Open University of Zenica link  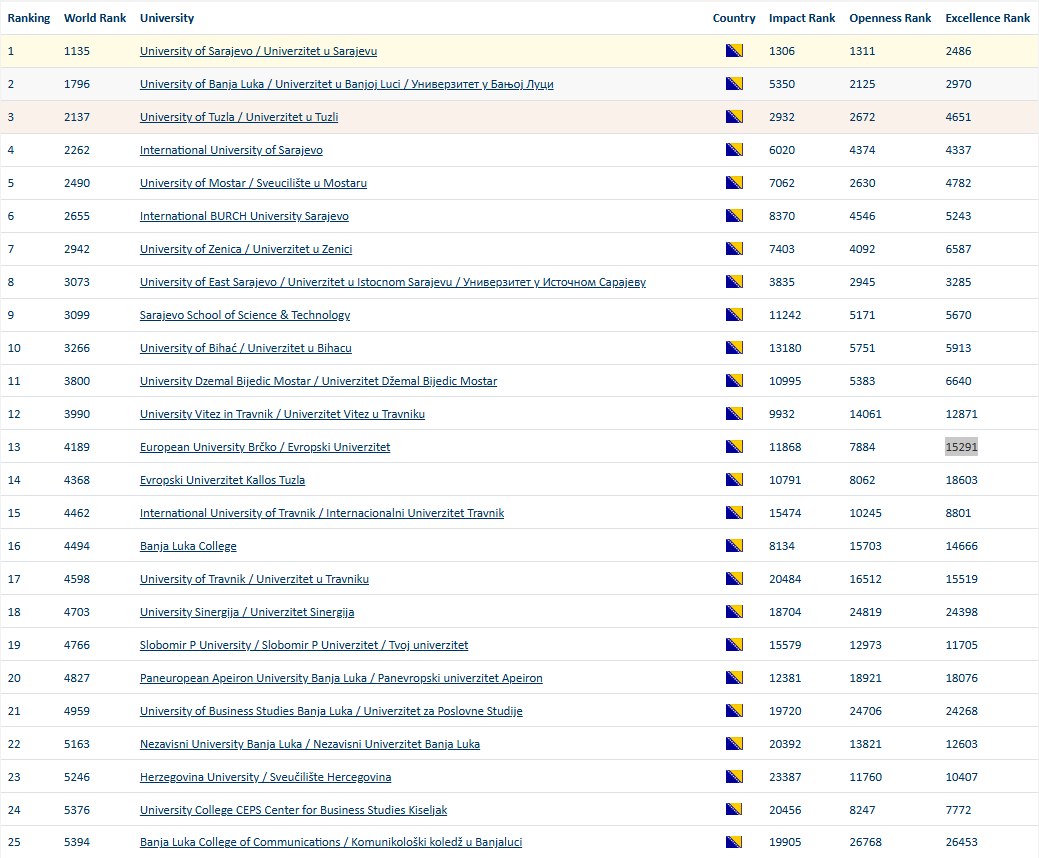pos(246,249)
